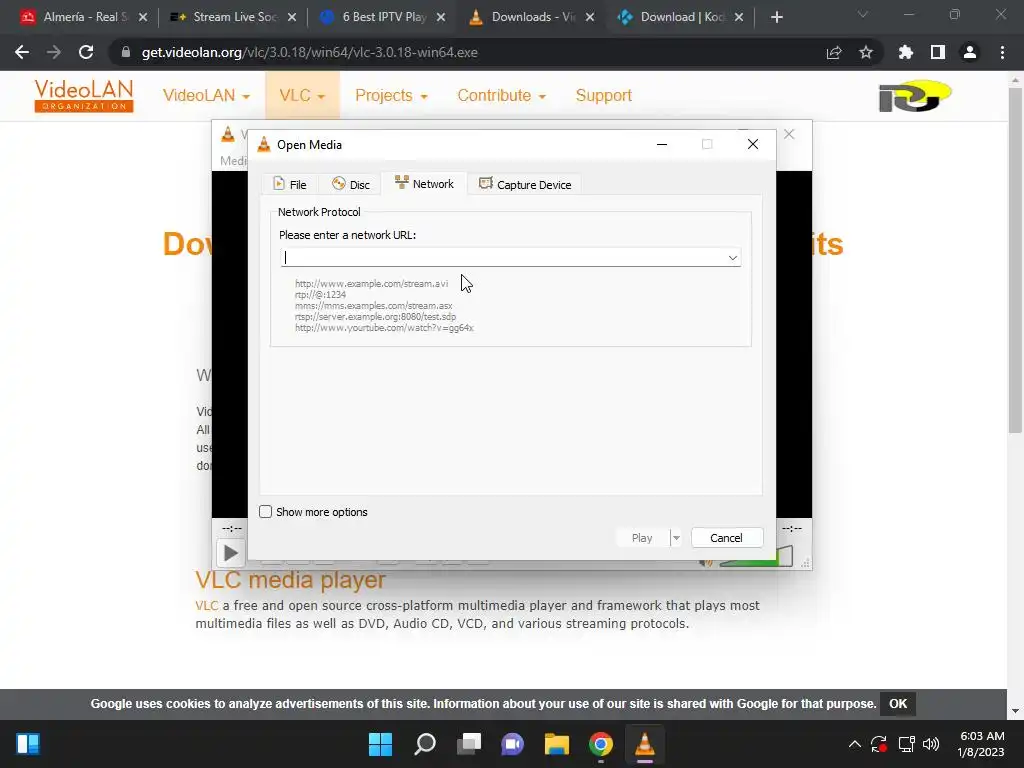The height and width of the screenshot is (768, 1024).
Task: Click the VLC link in the description paragraph
Action: coord(206,605)
